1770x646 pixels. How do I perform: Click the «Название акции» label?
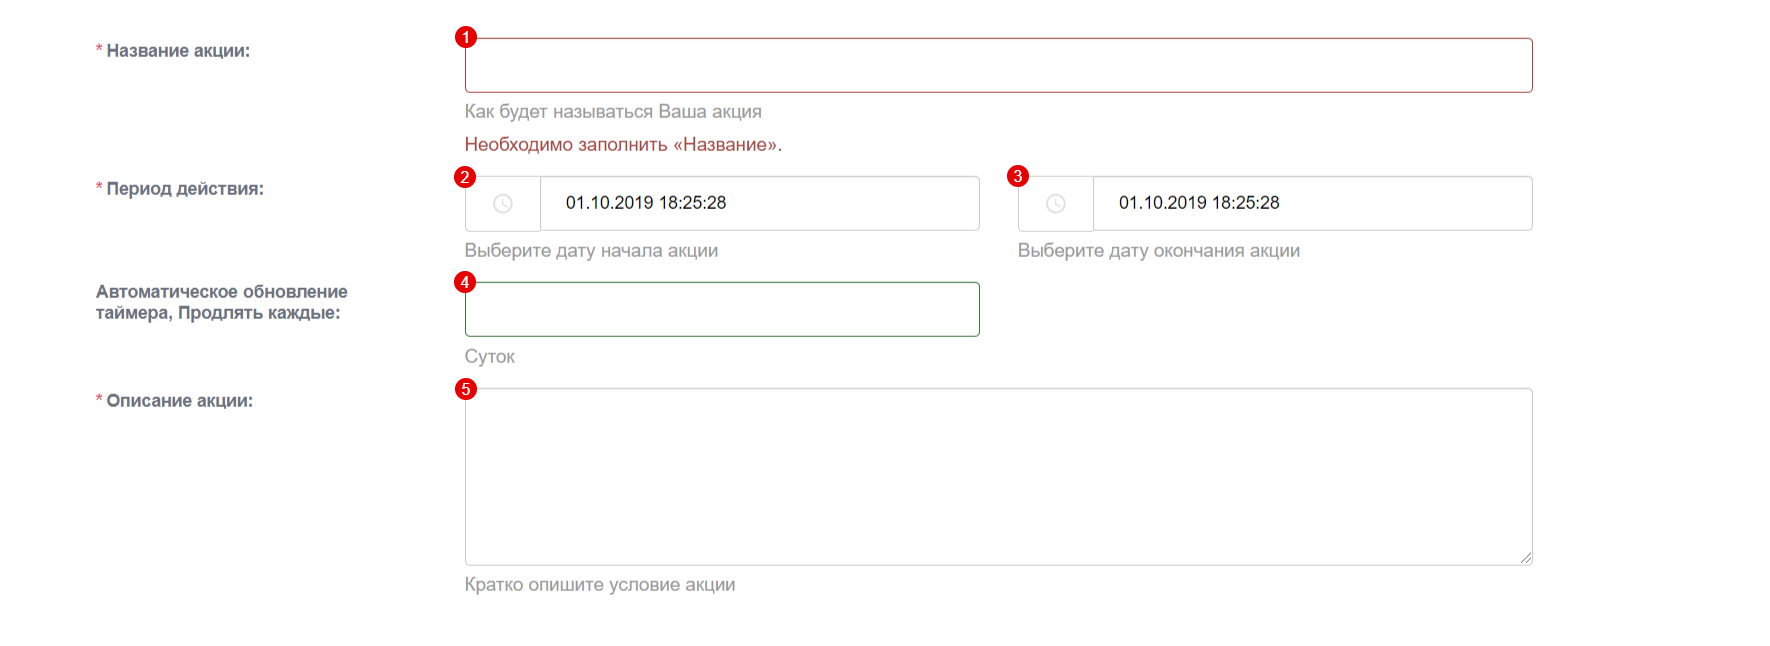pyautogui.click(x=178, y=51)
